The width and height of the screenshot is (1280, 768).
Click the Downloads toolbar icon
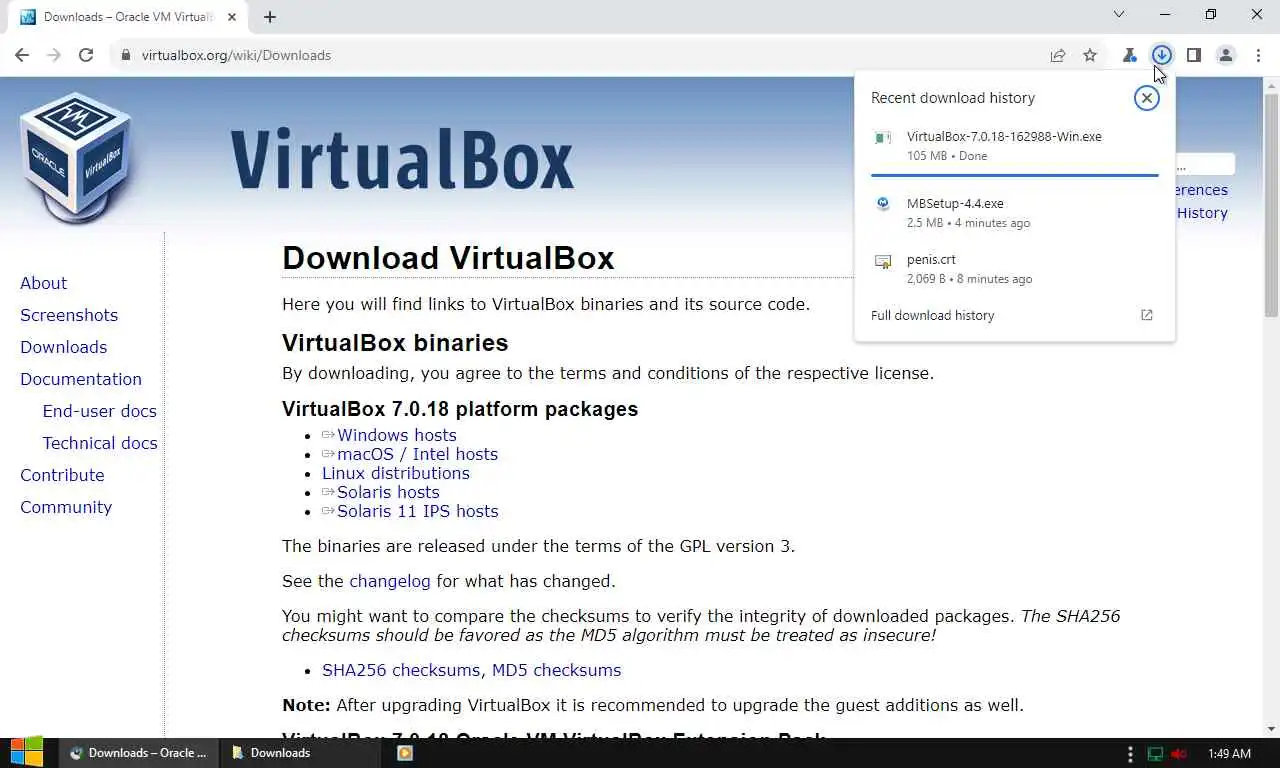point(1162,55)
